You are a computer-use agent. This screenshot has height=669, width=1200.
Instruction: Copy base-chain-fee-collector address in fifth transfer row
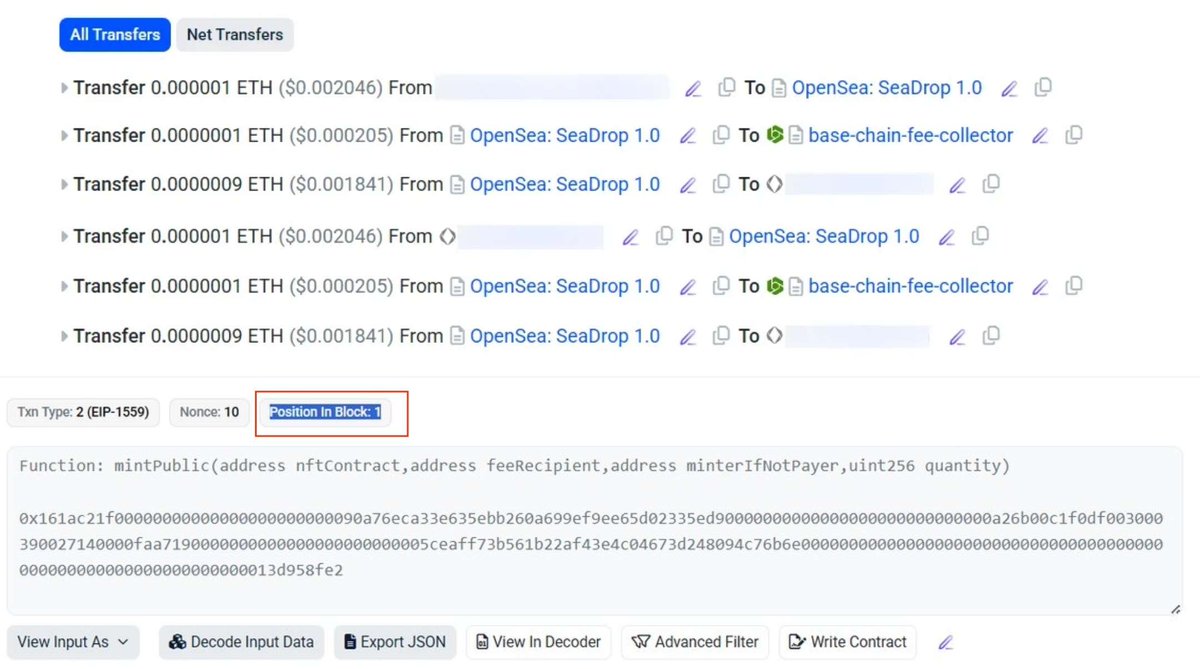point(1074,286)
